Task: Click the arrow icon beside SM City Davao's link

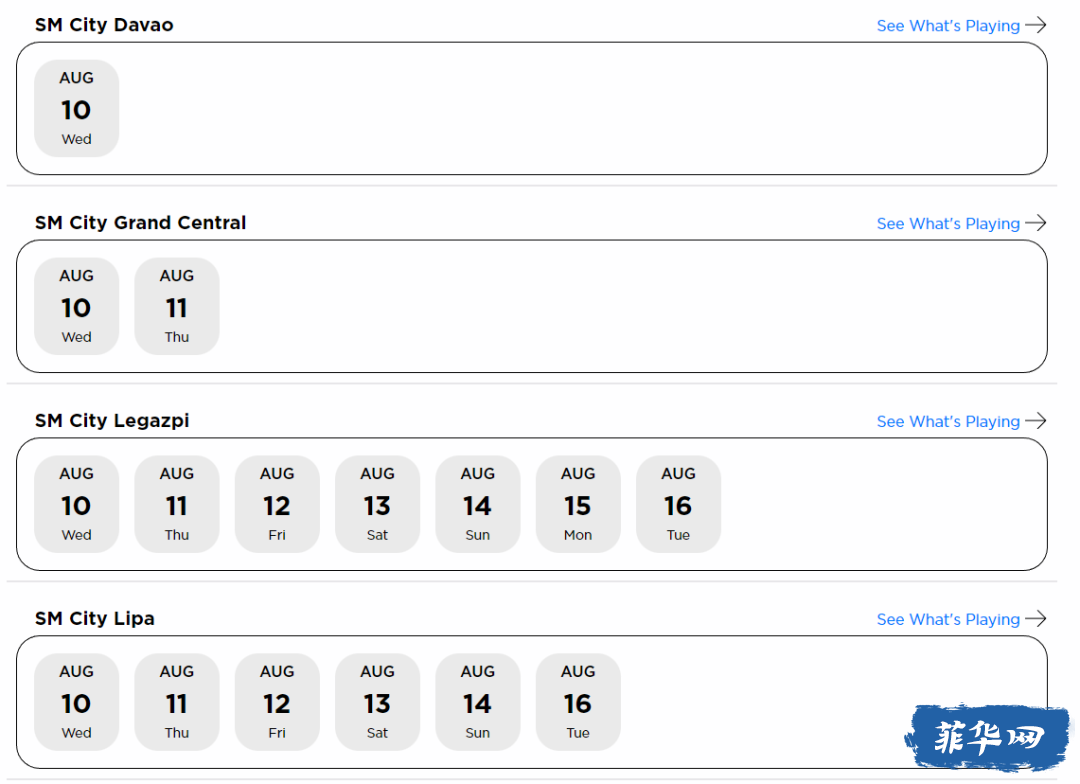Action: 1035,25
